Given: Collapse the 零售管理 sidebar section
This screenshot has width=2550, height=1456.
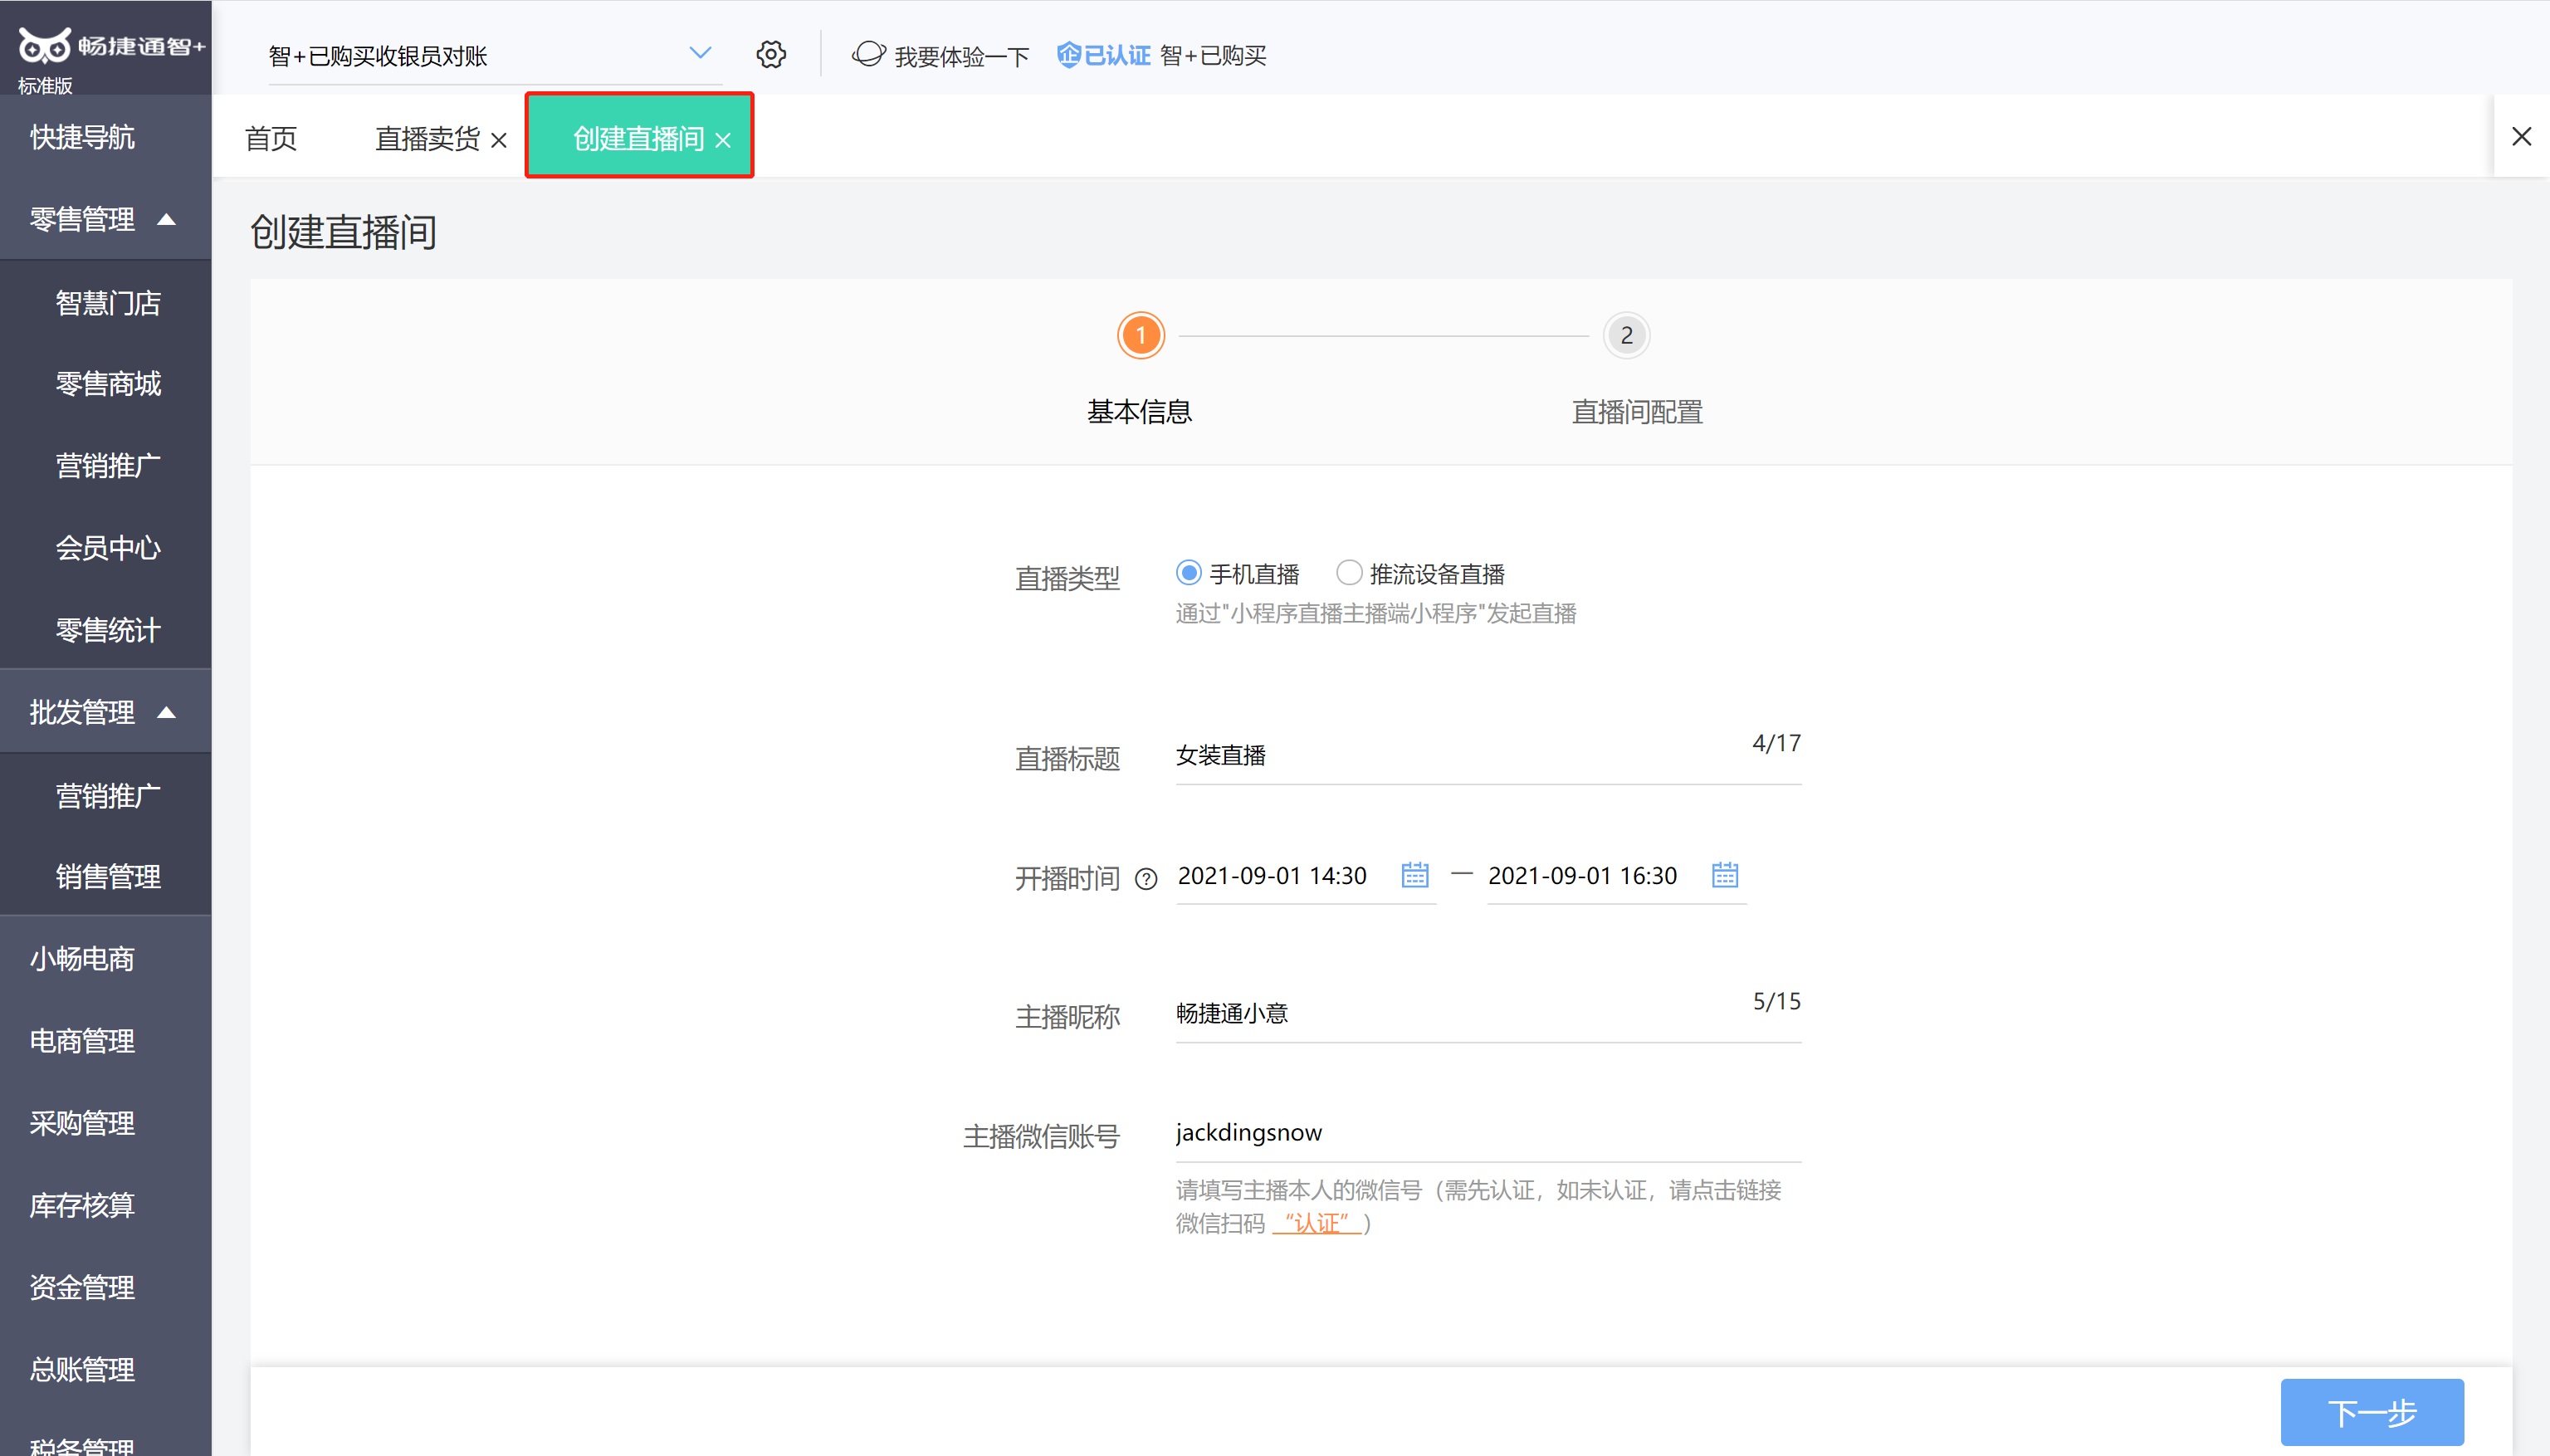Looking at the screenshot, I should [x=167, y=219].
